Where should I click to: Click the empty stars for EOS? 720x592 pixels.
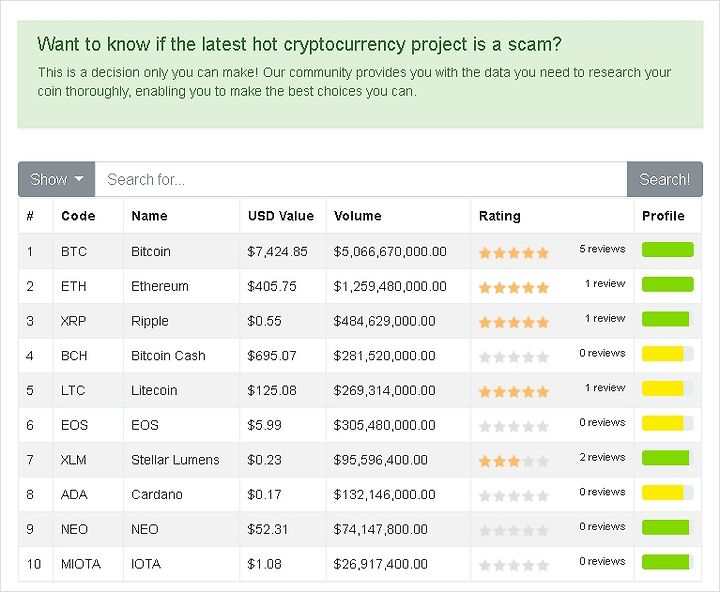coord(514,427)
